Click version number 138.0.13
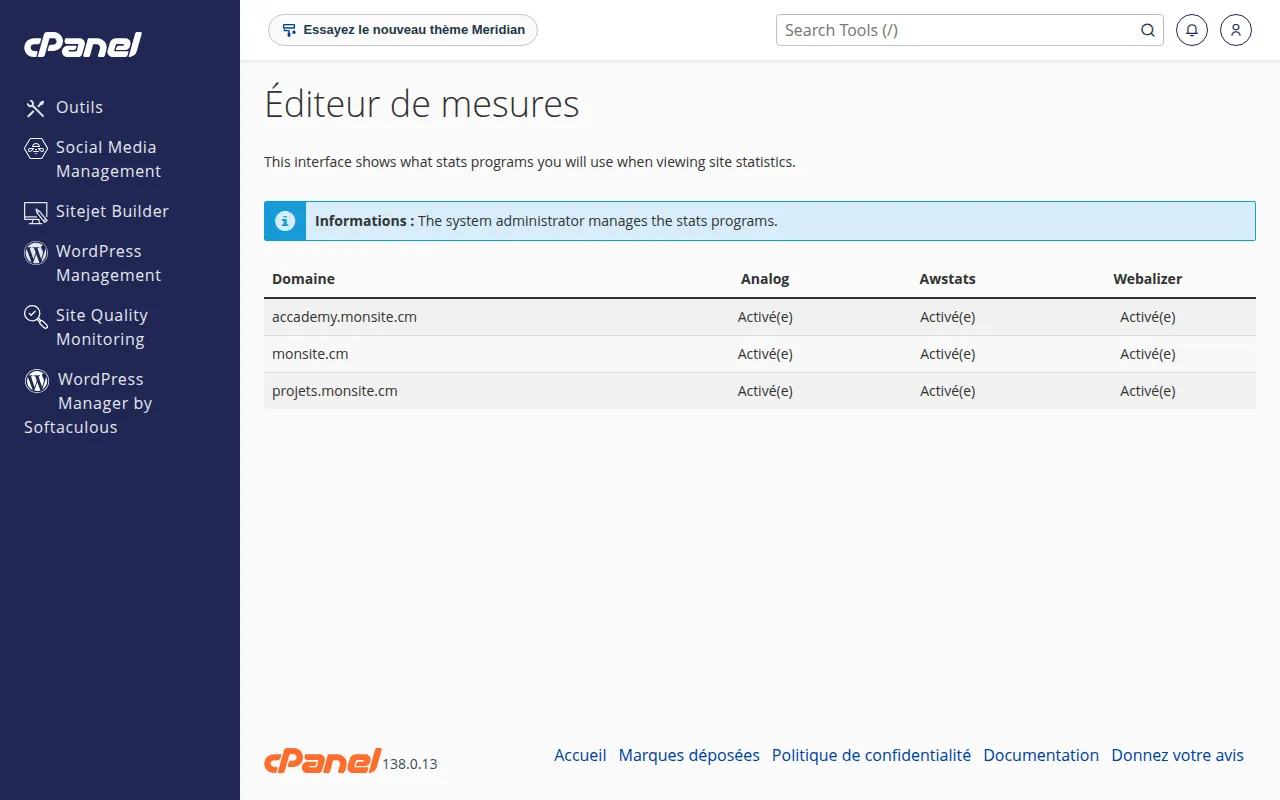The width and height of the screenshot is (1280, 800). 410,764
